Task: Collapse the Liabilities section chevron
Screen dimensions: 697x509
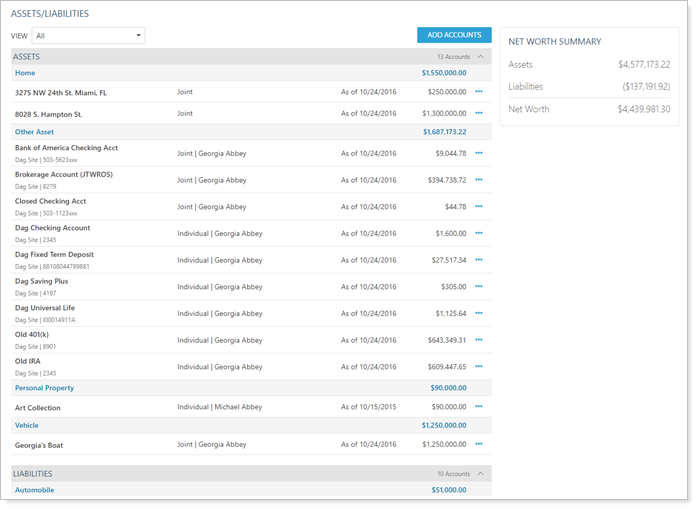Action: 481,474
